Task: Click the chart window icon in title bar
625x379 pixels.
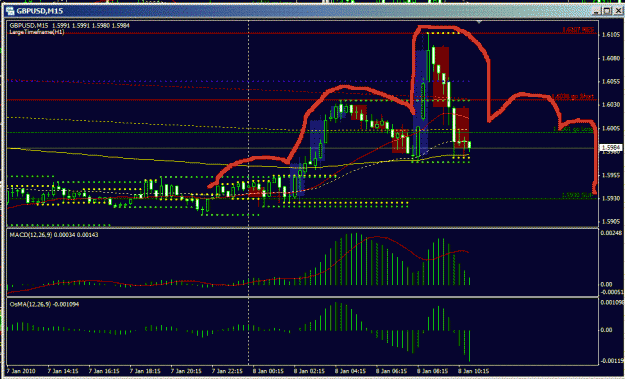Action: pos(10,11)
